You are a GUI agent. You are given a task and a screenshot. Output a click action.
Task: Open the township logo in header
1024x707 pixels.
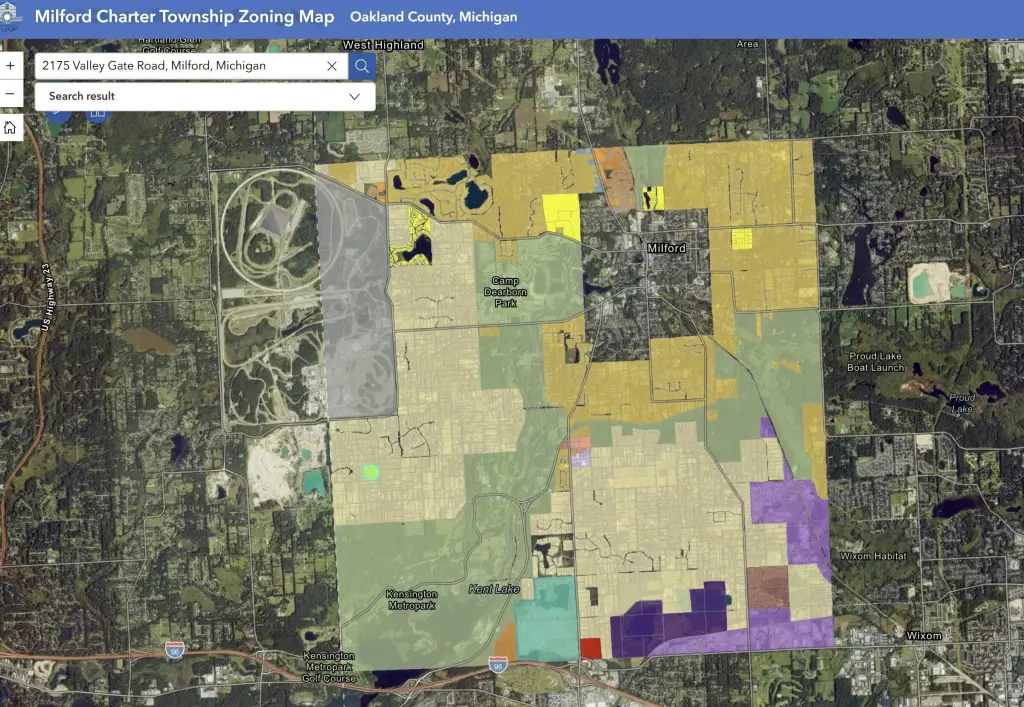pos(10,16)
